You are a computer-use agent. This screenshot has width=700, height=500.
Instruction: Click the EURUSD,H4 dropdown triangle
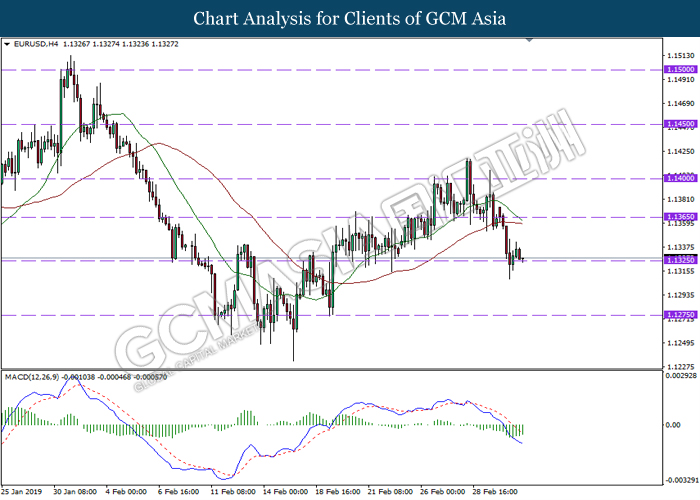coord(7,44)
